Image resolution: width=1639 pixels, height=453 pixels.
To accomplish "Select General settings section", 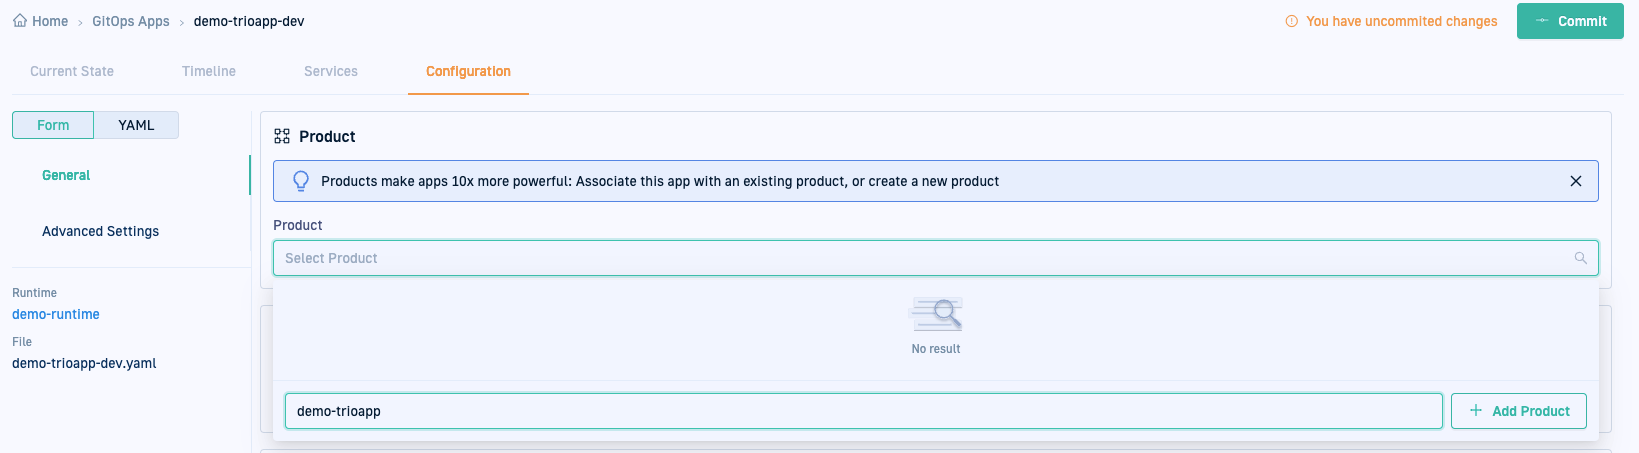I will coord(66,175).
